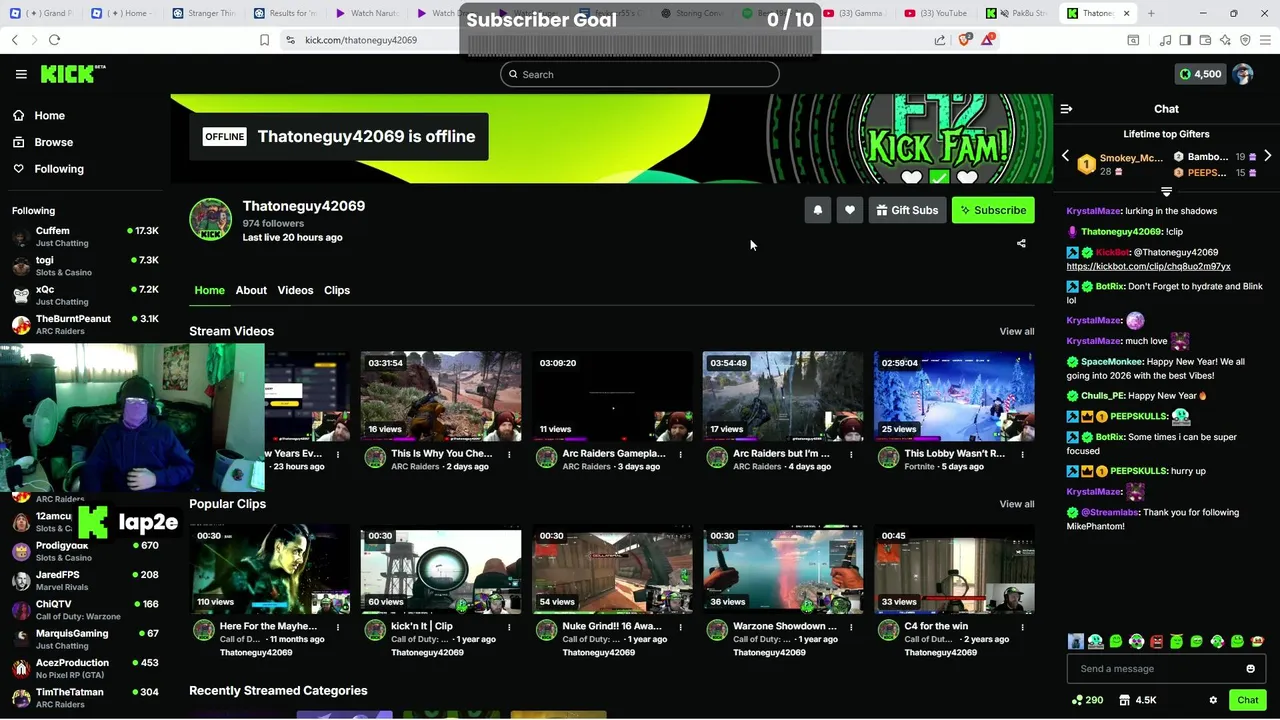
Task: Open options for kick'n It clip
Action: [x=509, y=627]
